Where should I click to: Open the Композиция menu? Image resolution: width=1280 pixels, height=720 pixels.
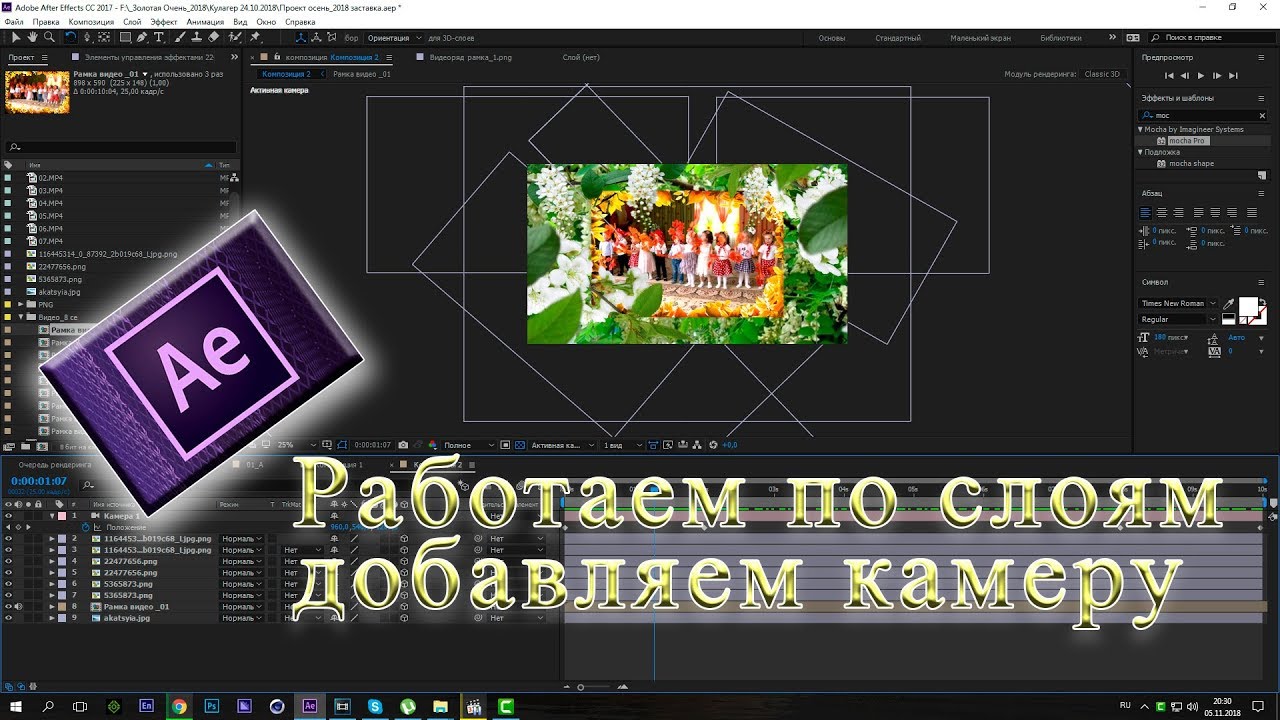[91, 22]
